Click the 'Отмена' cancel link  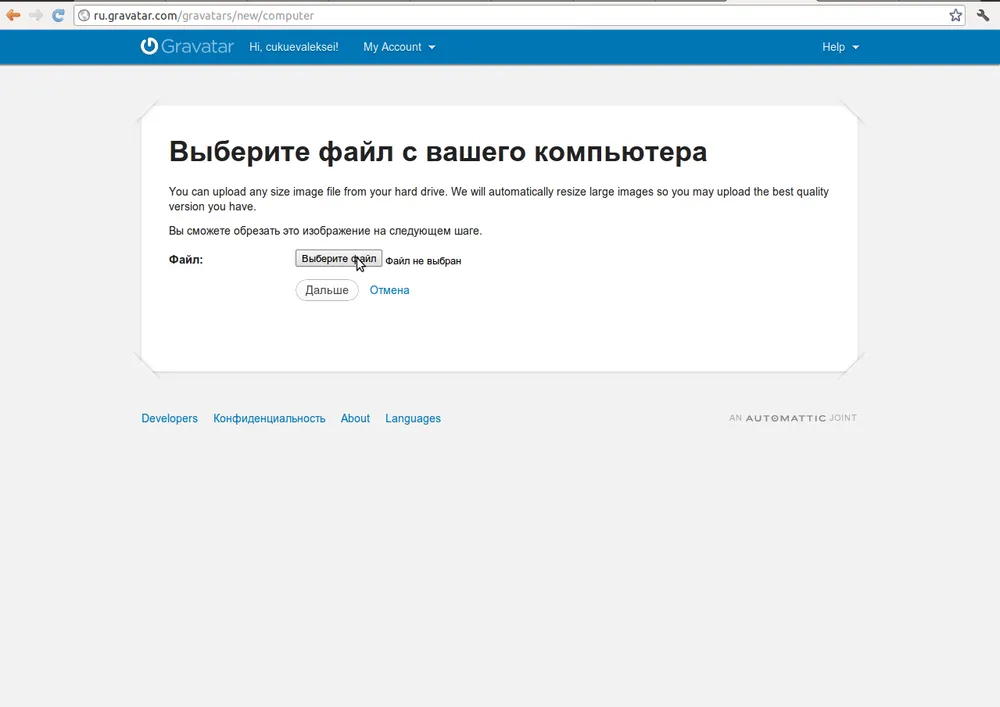tap(389, 290)
